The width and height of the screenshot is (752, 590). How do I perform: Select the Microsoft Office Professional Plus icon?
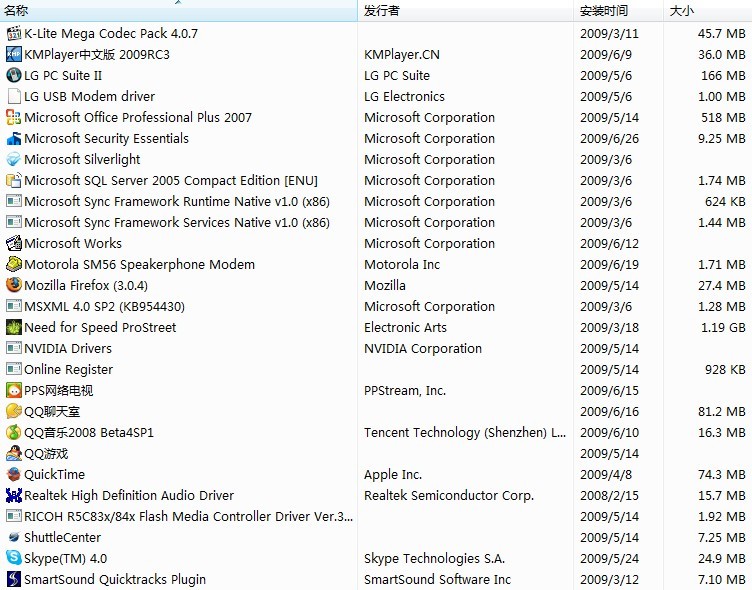(x=14, y=118)
